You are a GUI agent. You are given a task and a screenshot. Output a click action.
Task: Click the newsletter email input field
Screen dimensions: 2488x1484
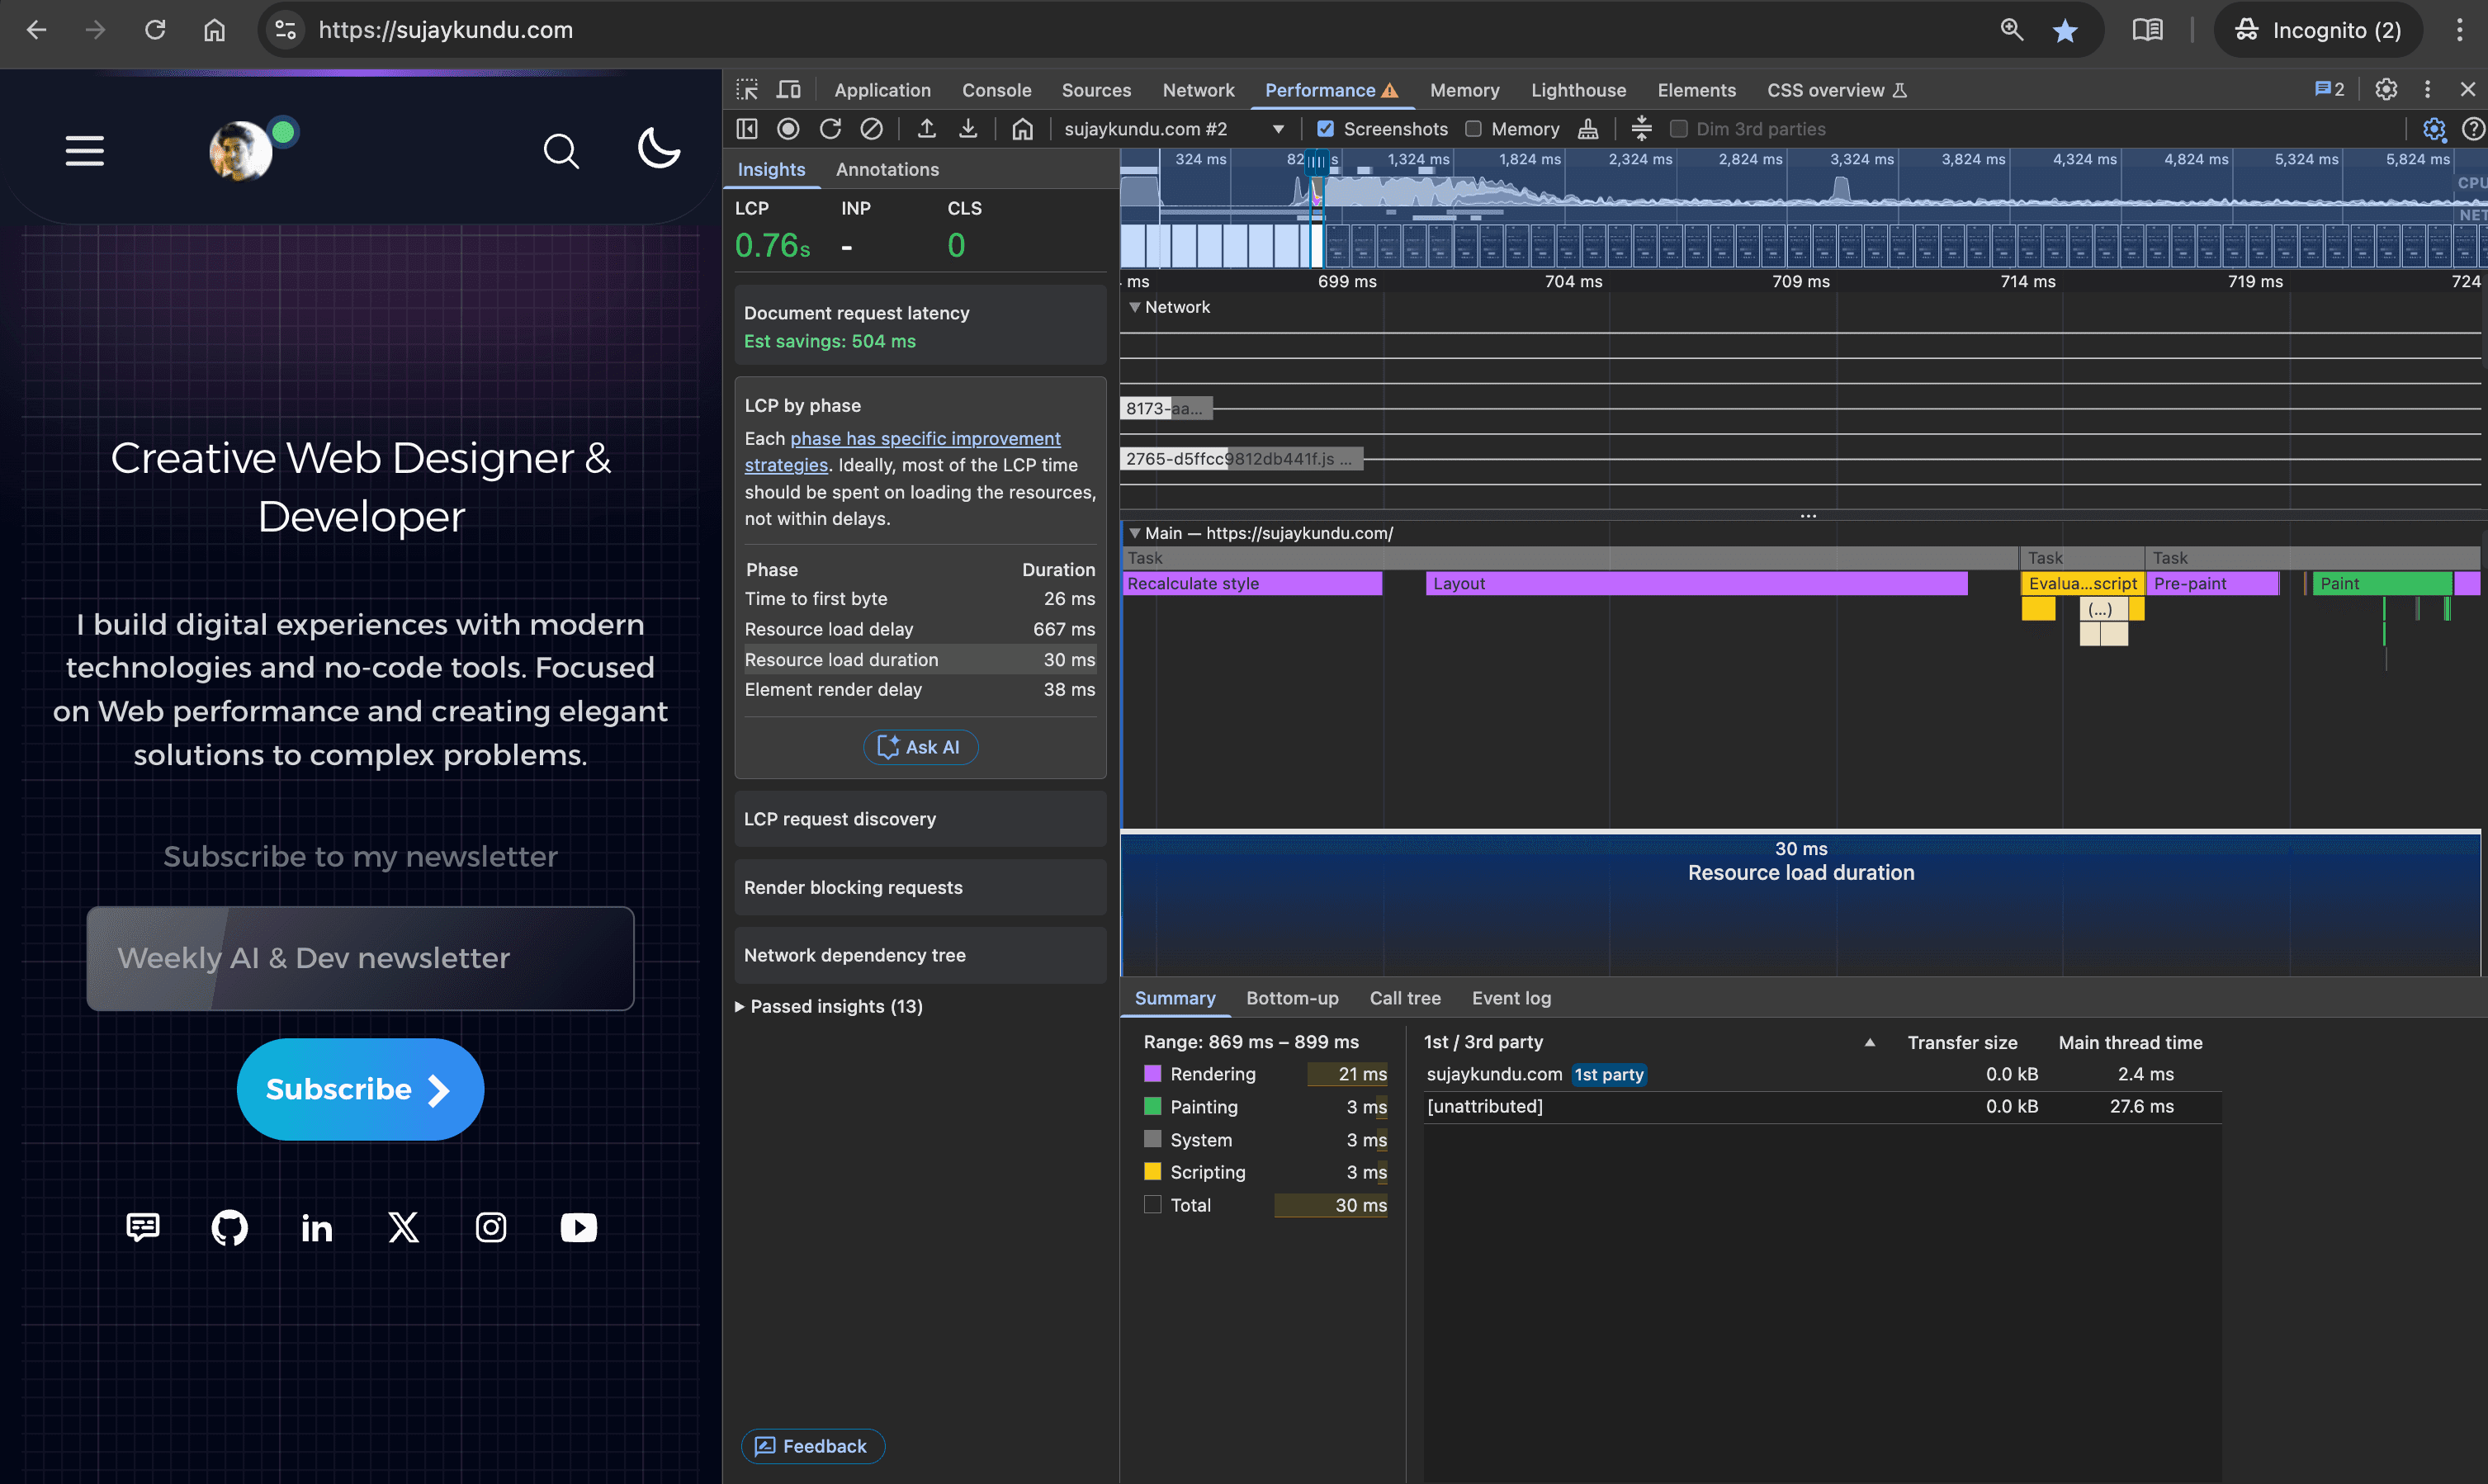point(360,958)
